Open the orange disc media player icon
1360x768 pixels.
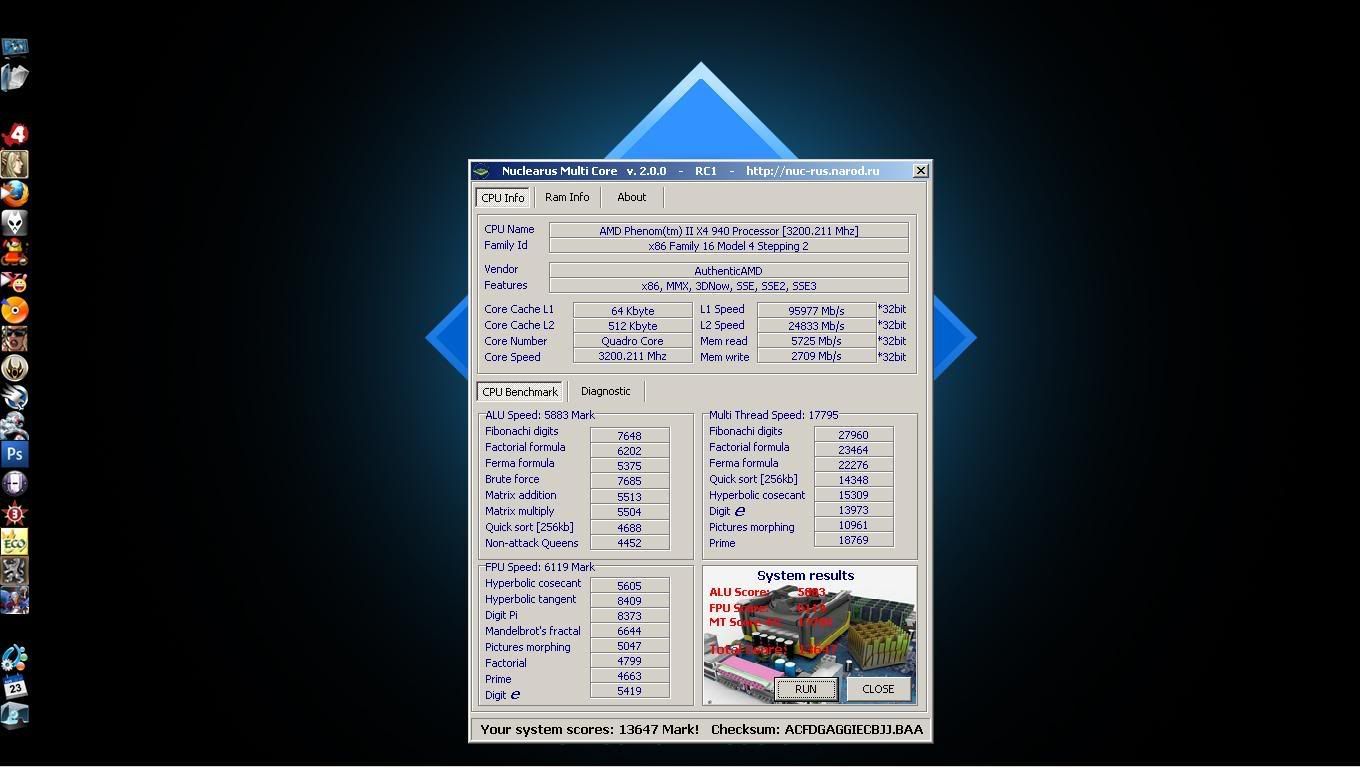pos(15,310)
